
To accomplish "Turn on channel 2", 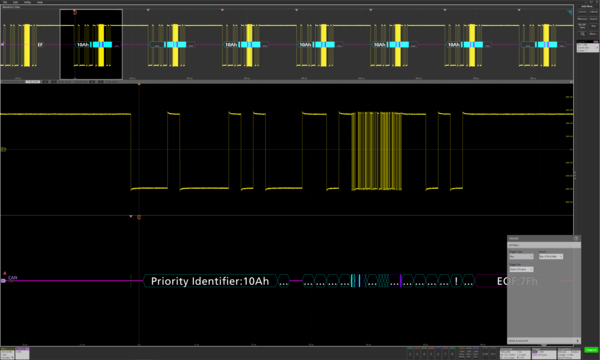I will pyautogui.click(x=410, y=354).
